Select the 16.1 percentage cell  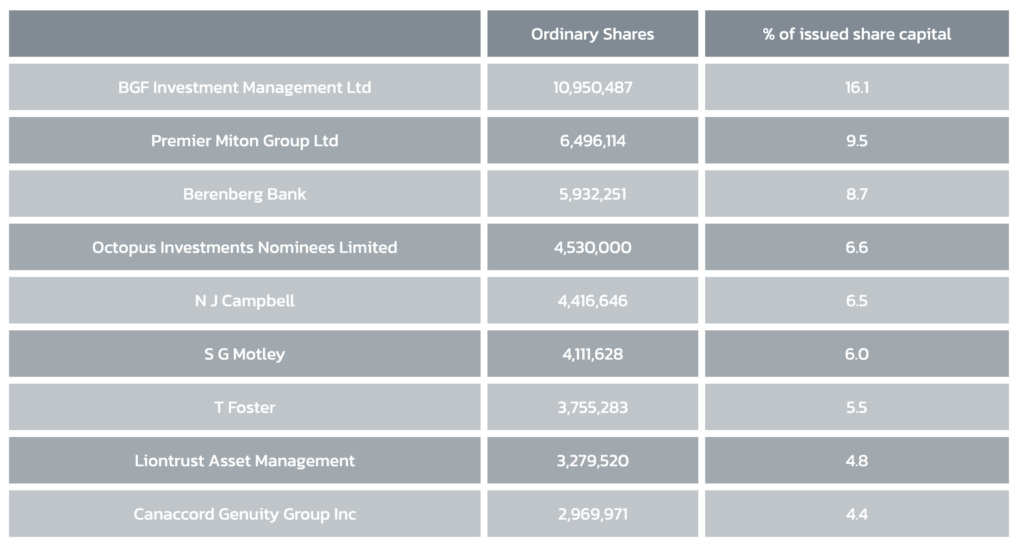point(856,87)
